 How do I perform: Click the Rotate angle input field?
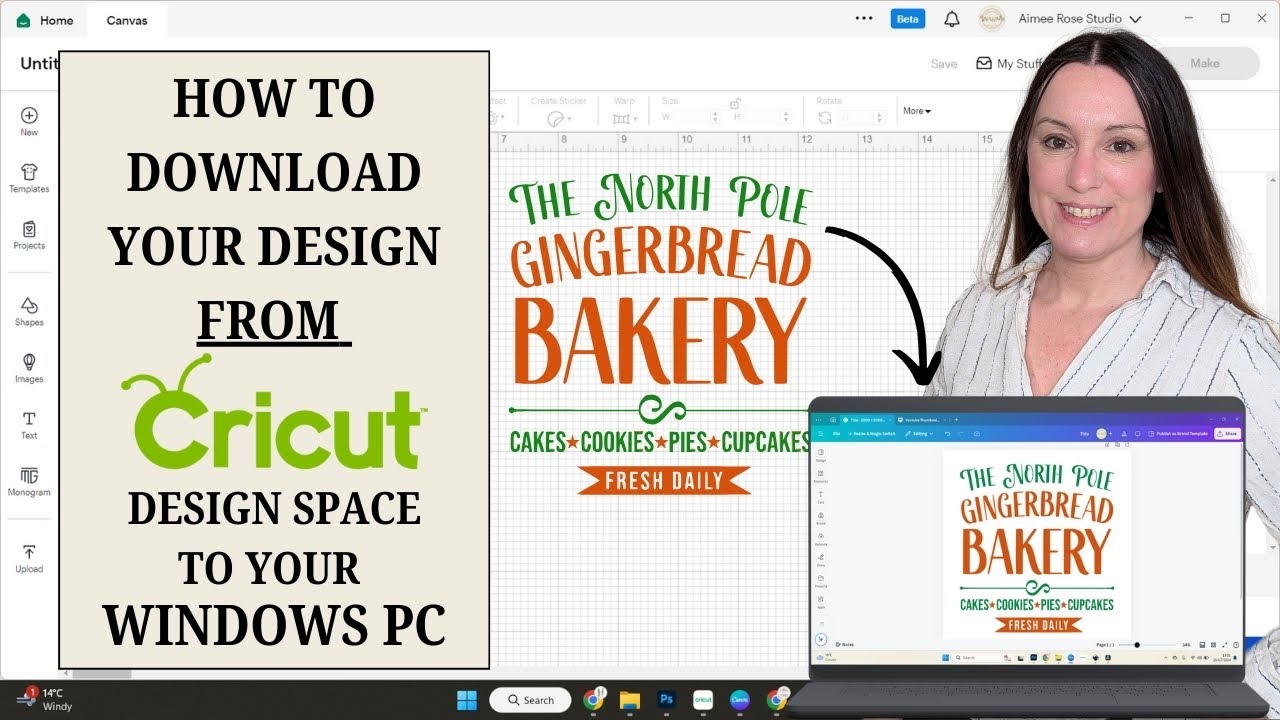coord(860,117)
